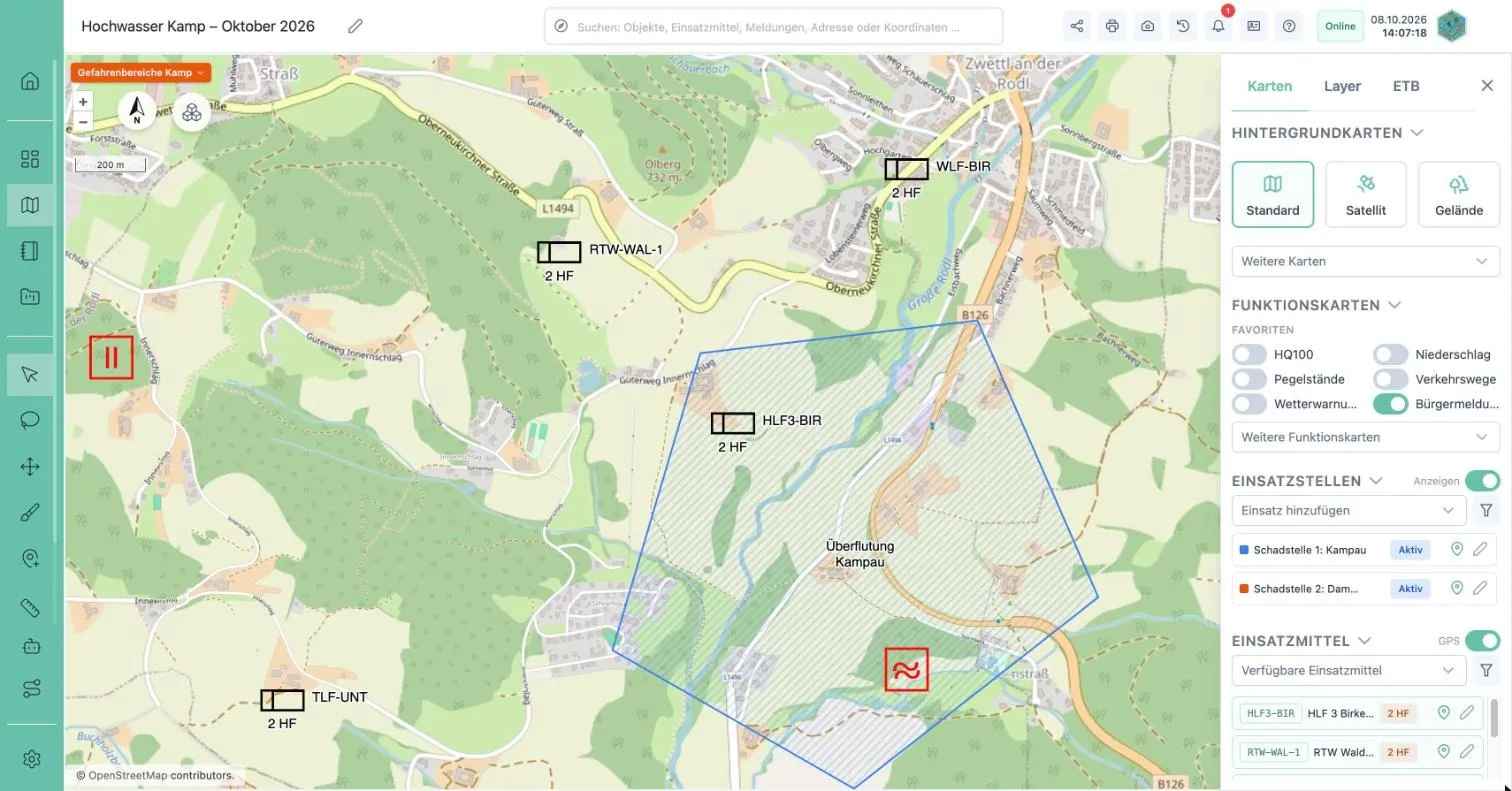Screen dimensions: 1512x791
Task: Click the Online status button
Action: tap(1340, 26)
